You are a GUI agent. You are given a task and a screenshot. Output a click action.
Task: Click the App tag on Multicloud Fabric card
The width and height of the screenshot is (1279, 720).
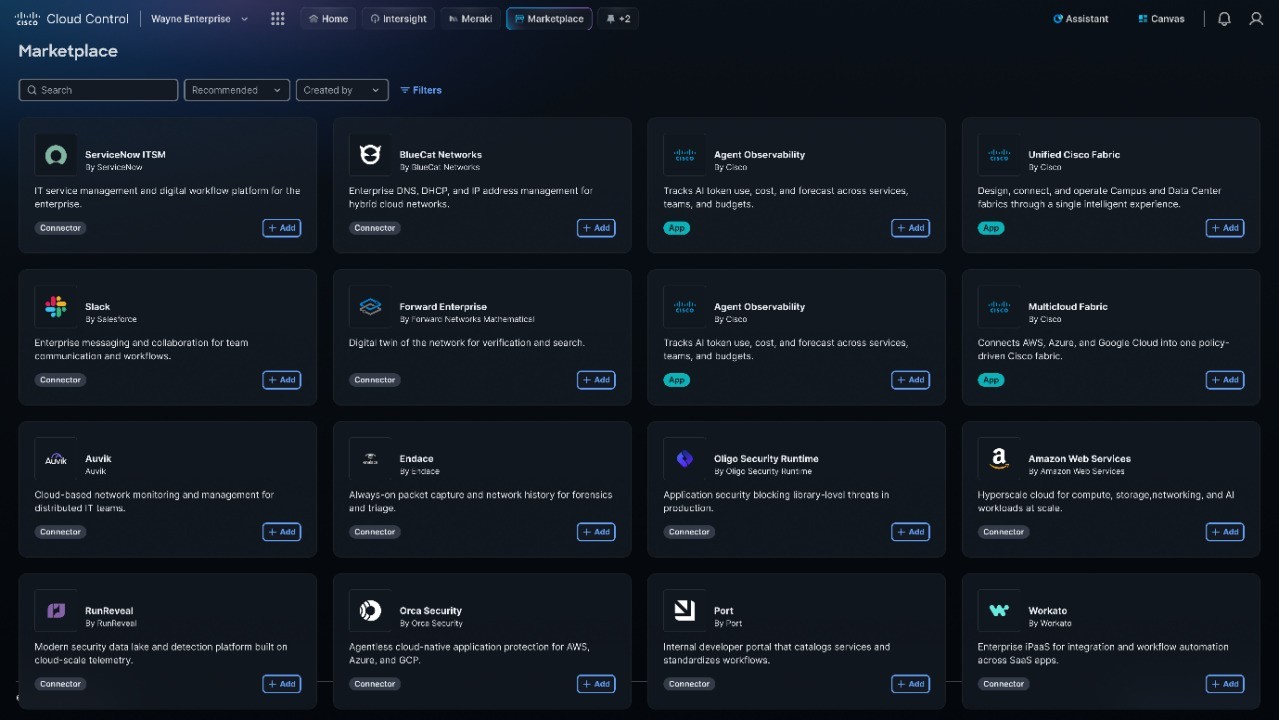pyautogui.click(x=991, y=380)
